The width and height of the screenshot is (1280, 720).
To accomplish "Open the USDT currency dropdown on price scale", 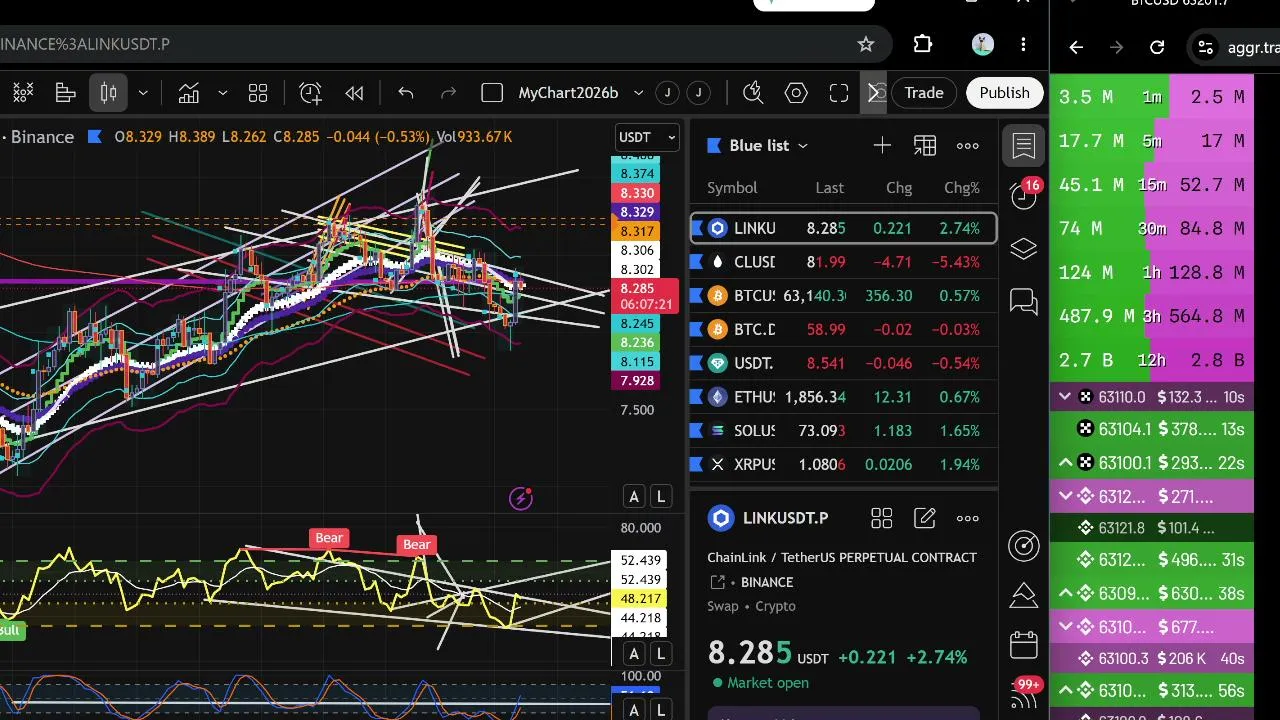I will tap(648, 137).
